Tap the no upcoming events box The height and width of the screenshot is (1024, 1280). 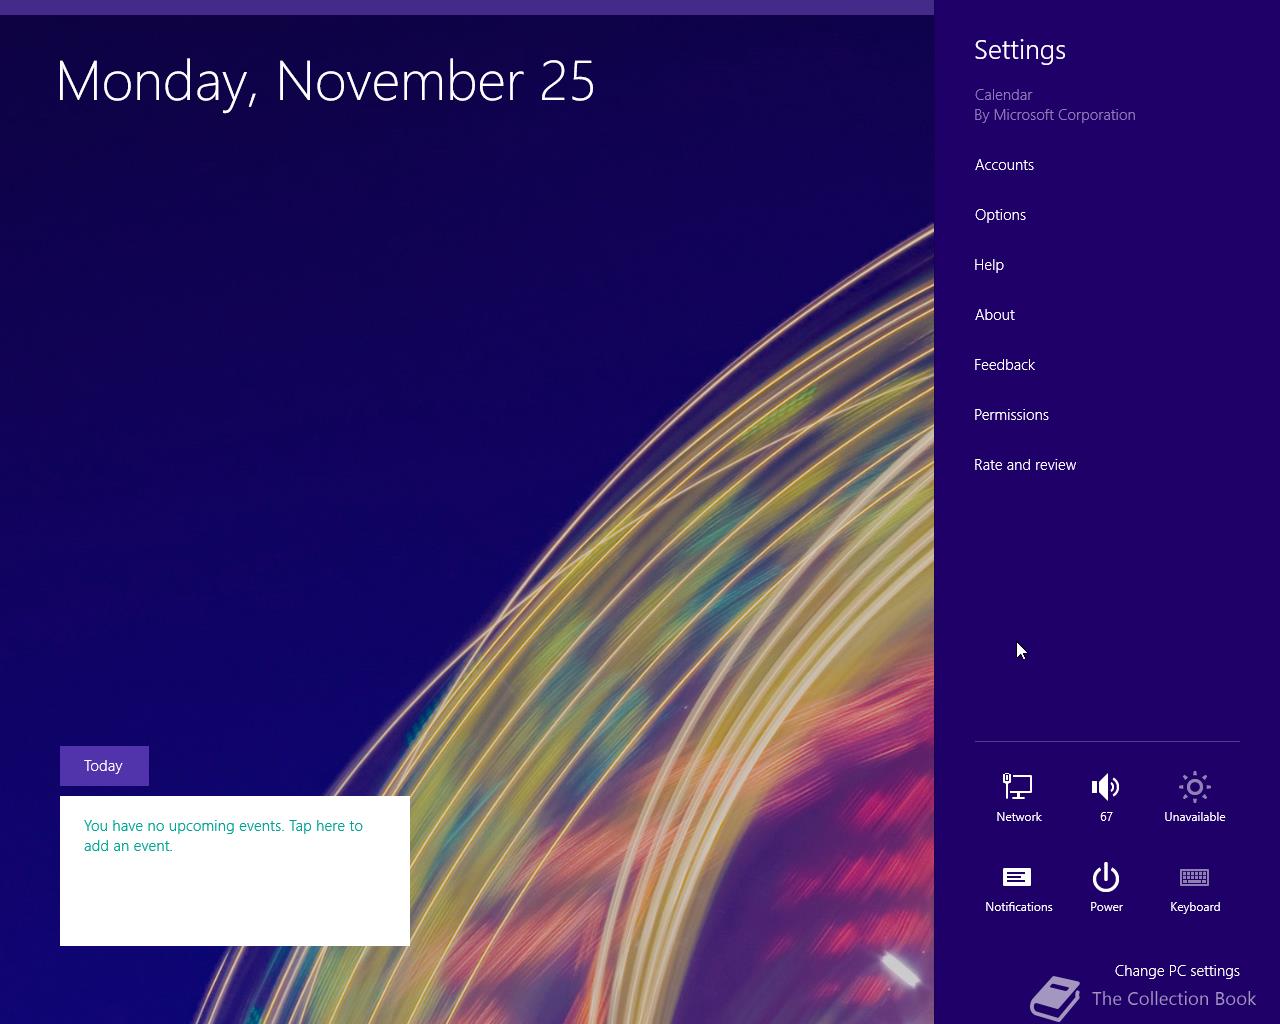[x=235, y=871]
